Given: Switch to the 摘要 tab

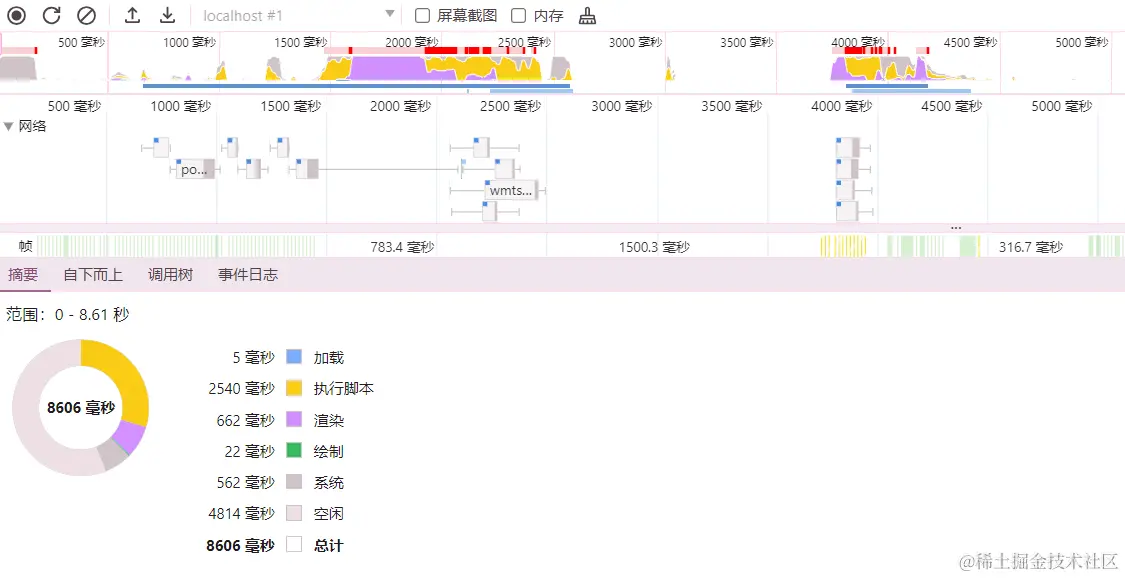Looking at the screenshot, I should click(23, 275).
